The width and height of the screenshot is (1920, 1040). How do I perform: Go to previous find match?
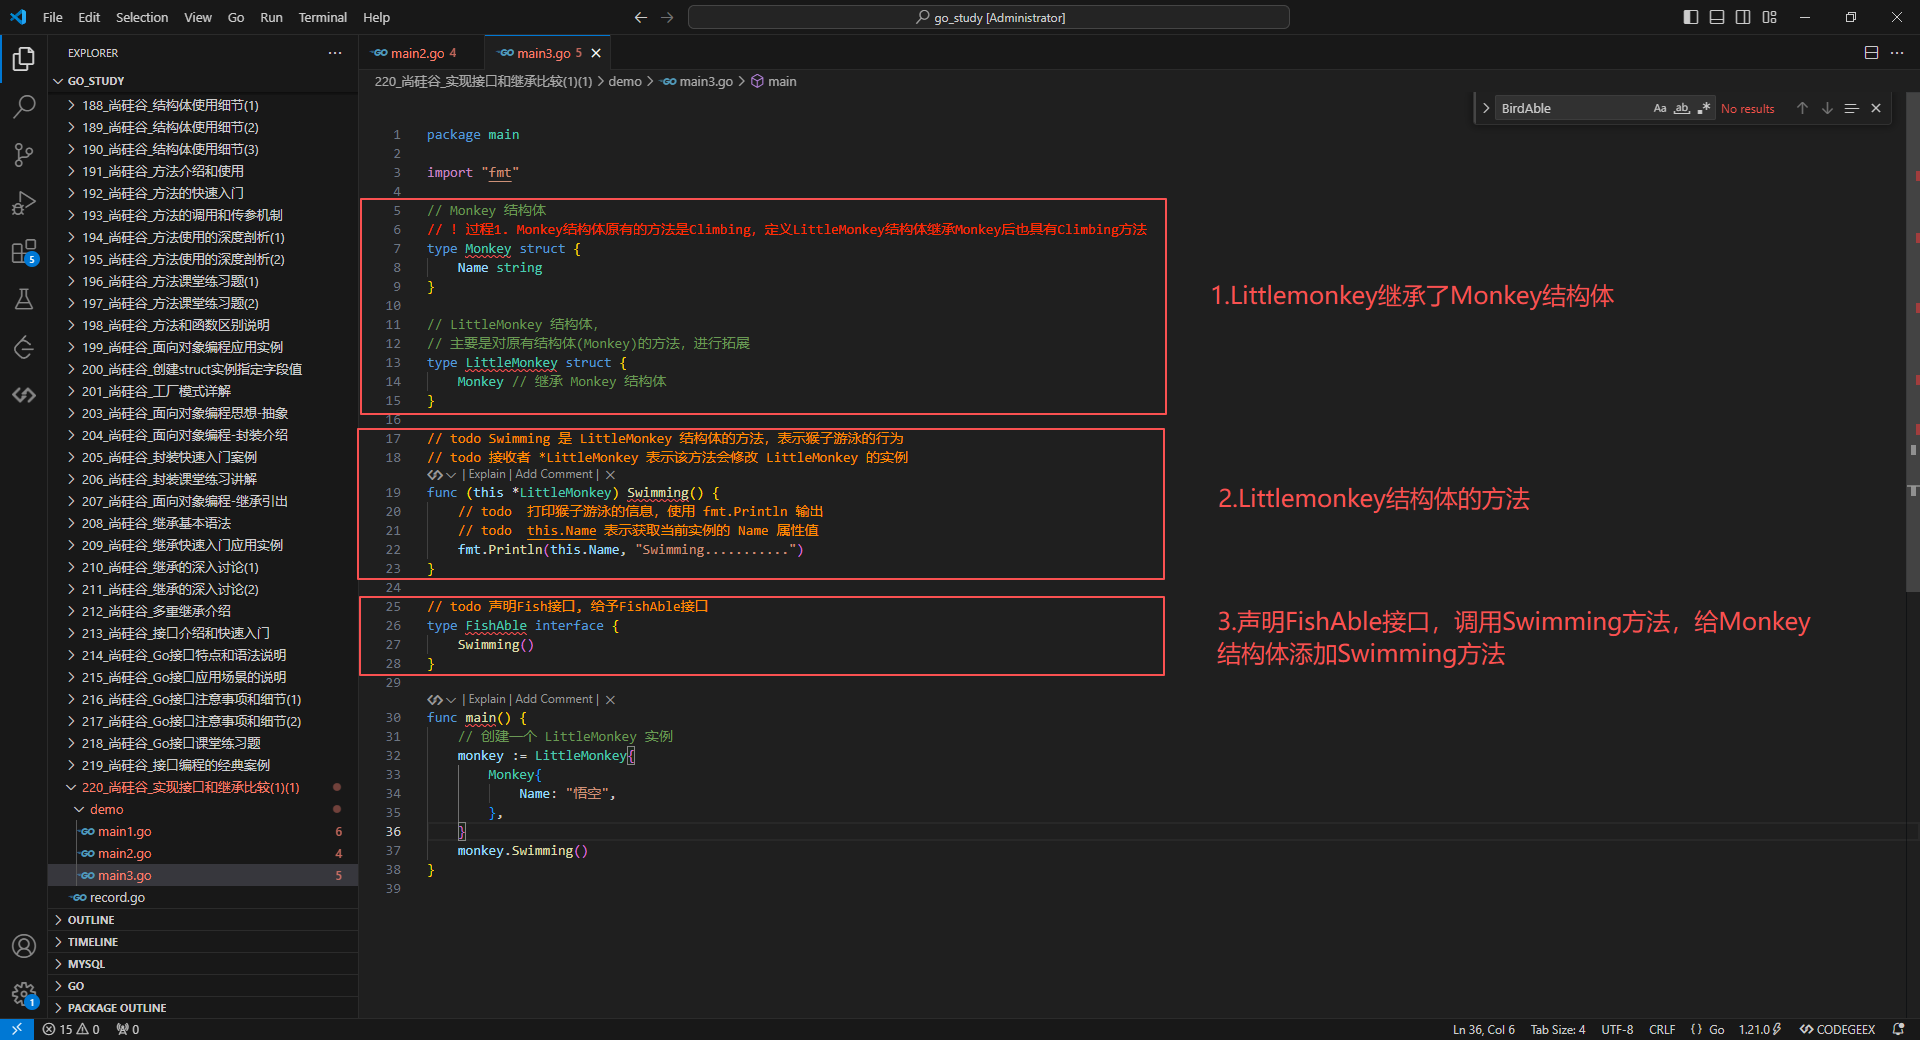pyautogui.click(x=1802, y=108)
